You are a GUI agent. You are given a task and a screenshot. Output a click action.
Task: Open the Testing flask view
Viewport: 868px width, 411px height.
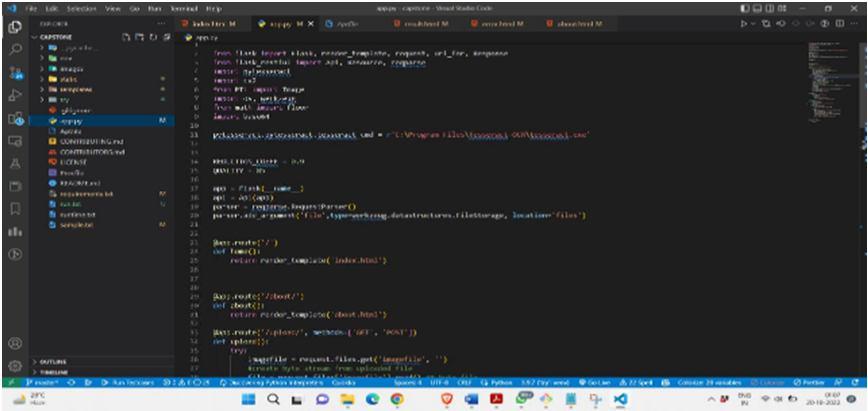(x=16, y=163)
